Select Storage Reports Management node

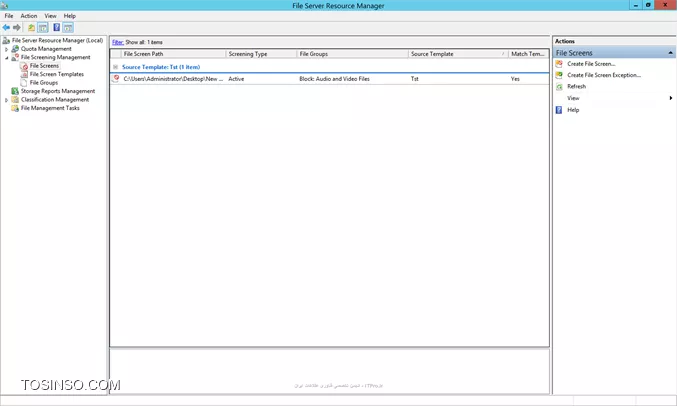click(58, 91)
